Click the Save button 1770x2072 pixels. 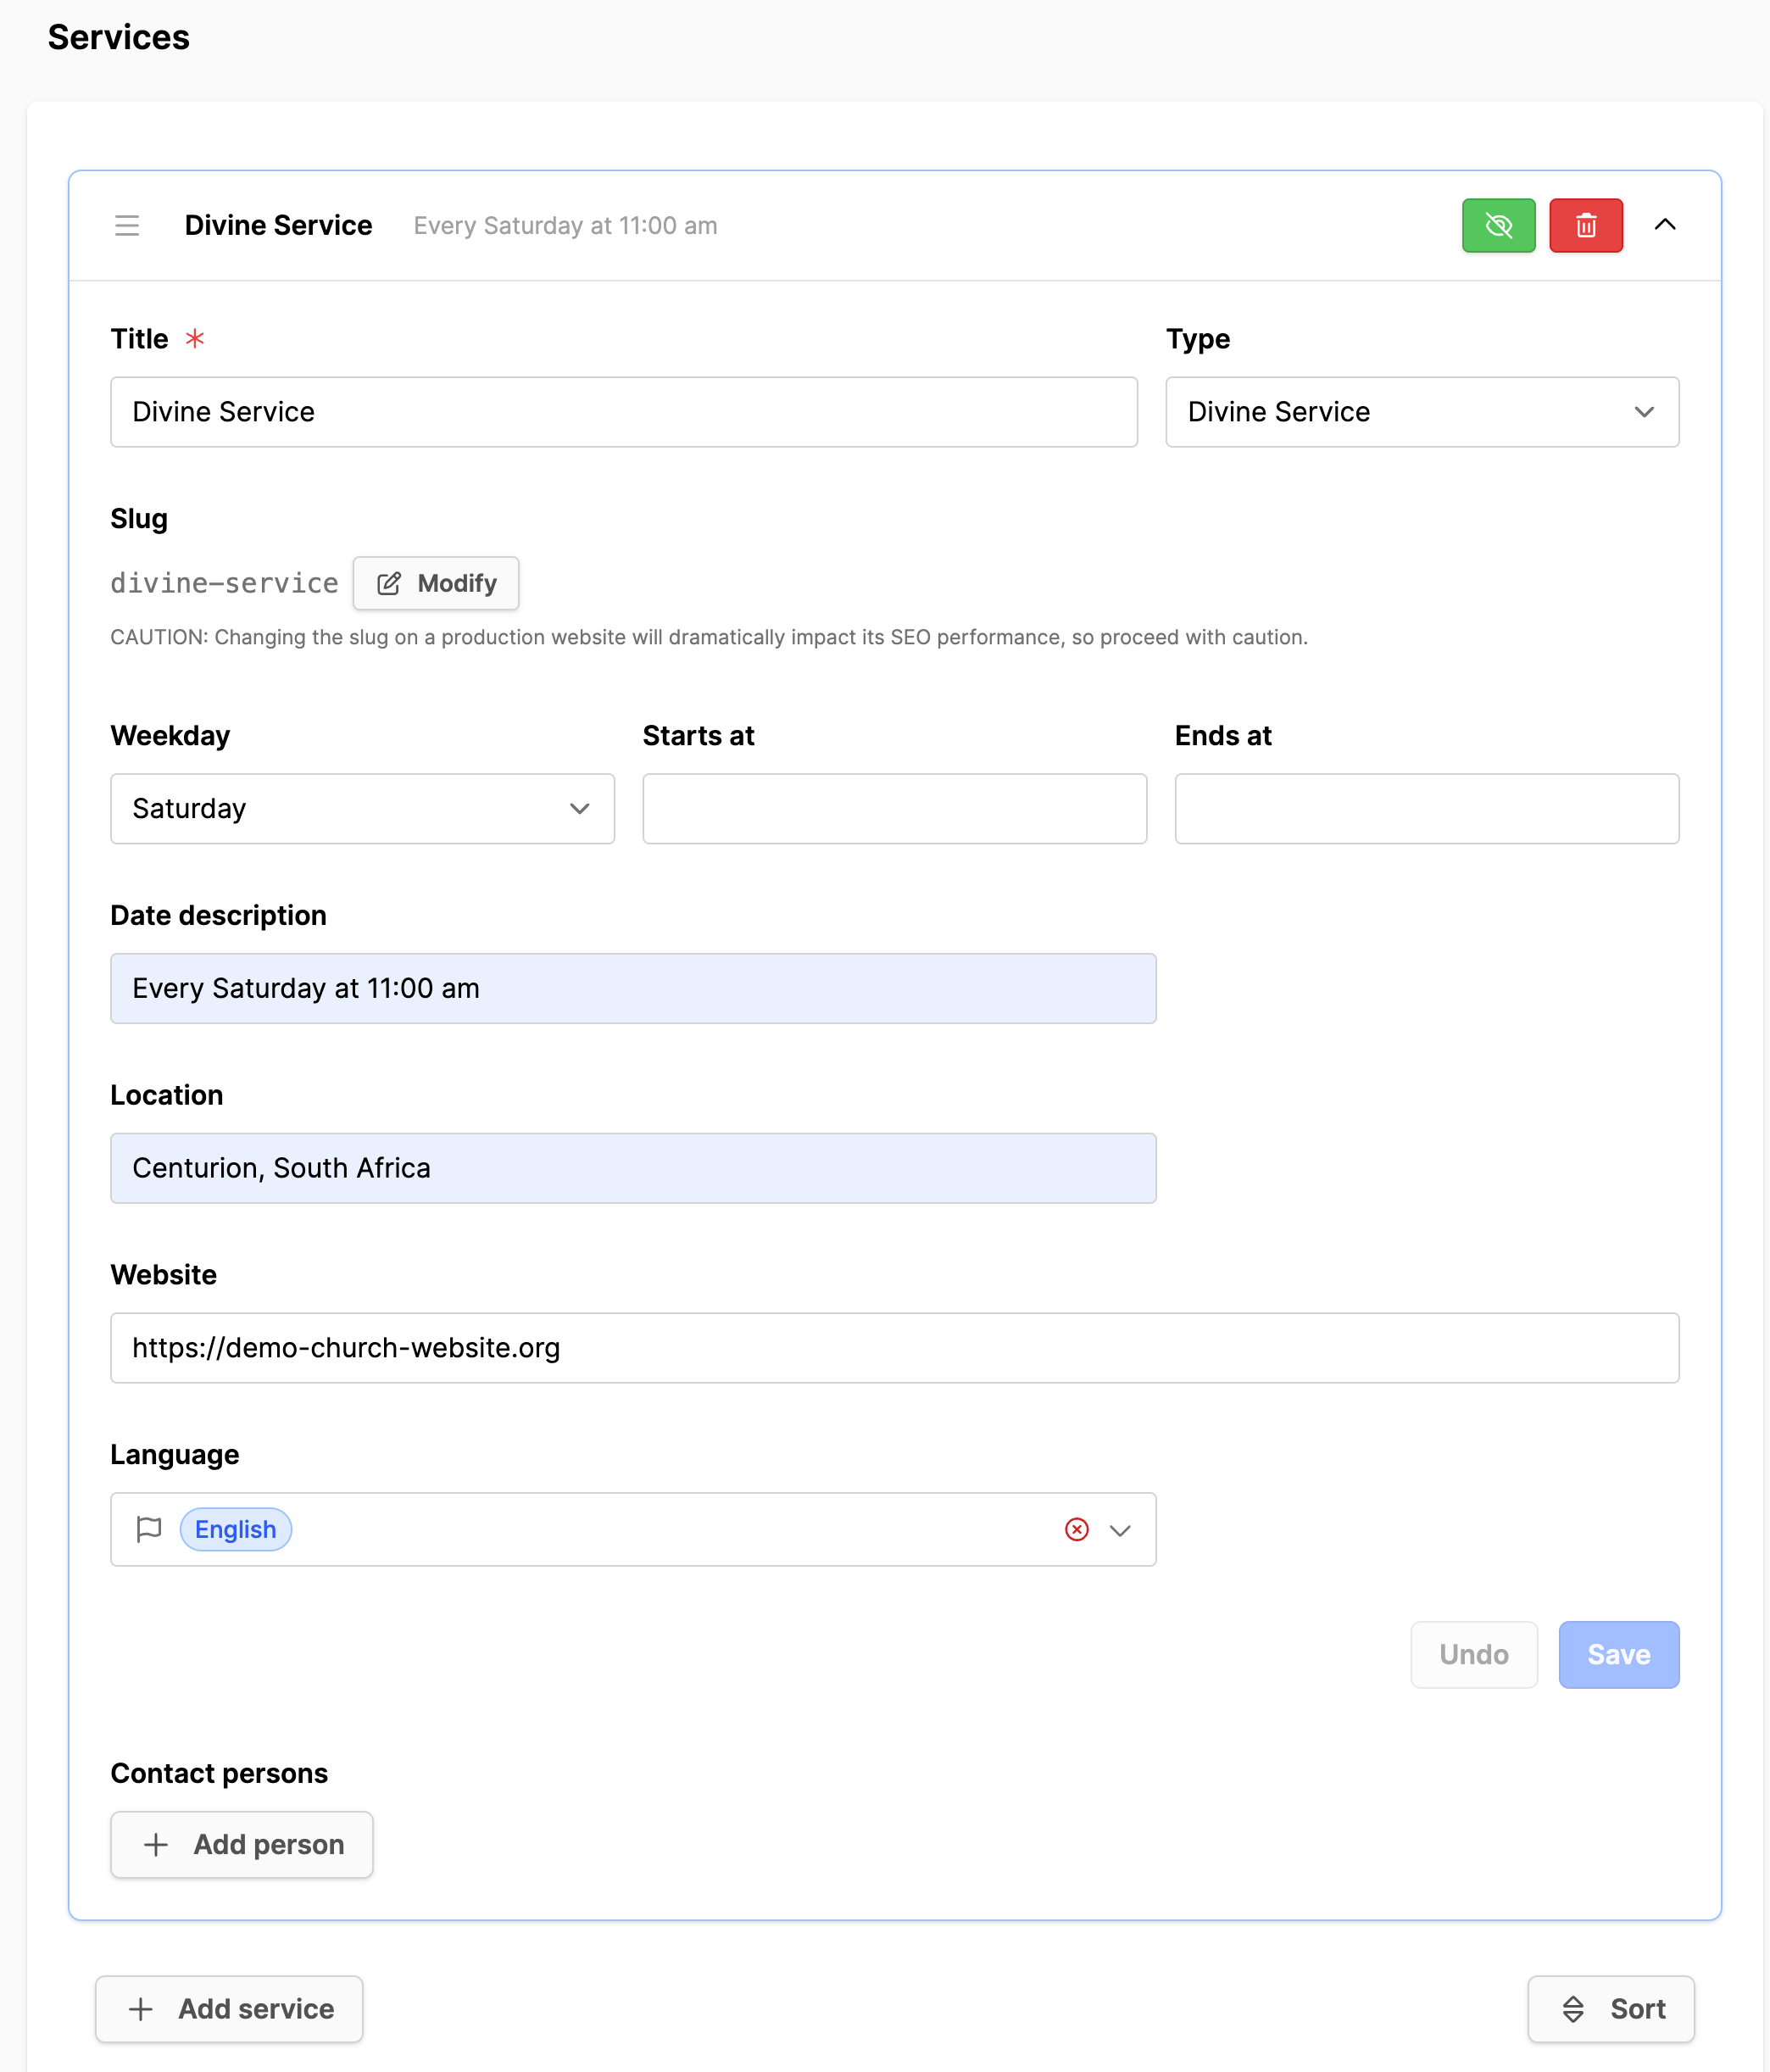click(x=1618, y=1654)
